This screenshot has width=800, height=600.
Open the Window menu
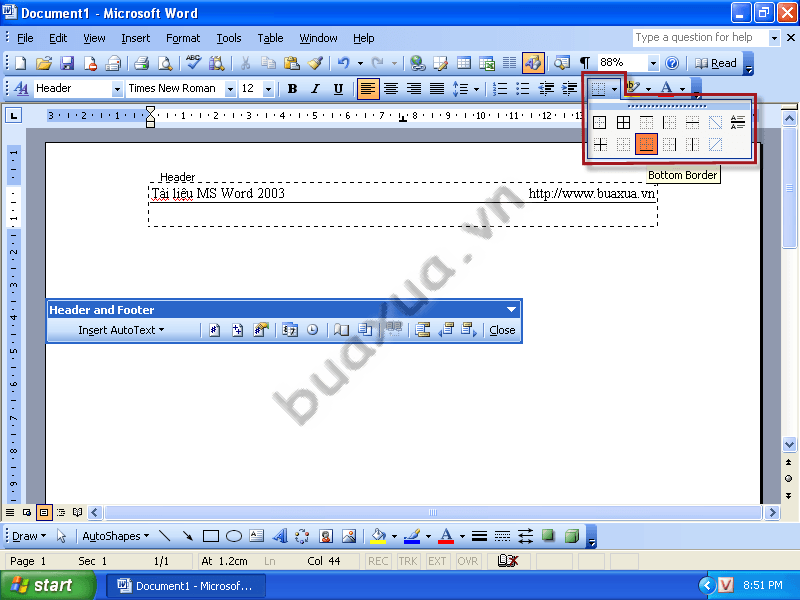(x=318, y=38)
